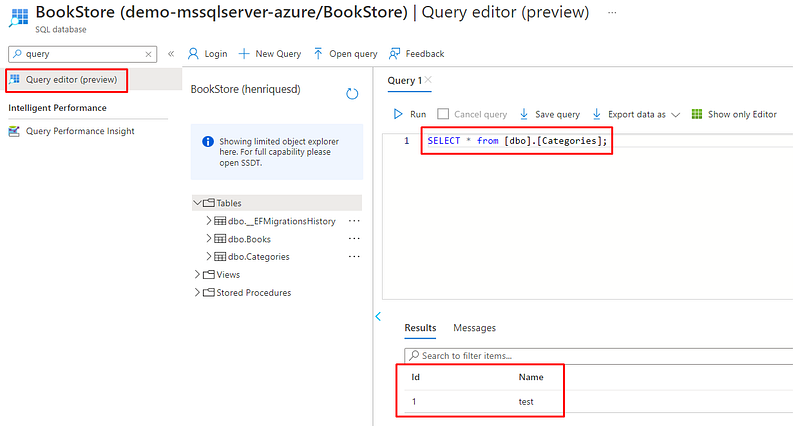
Task: Run the current query
Action: click(410, 114)
